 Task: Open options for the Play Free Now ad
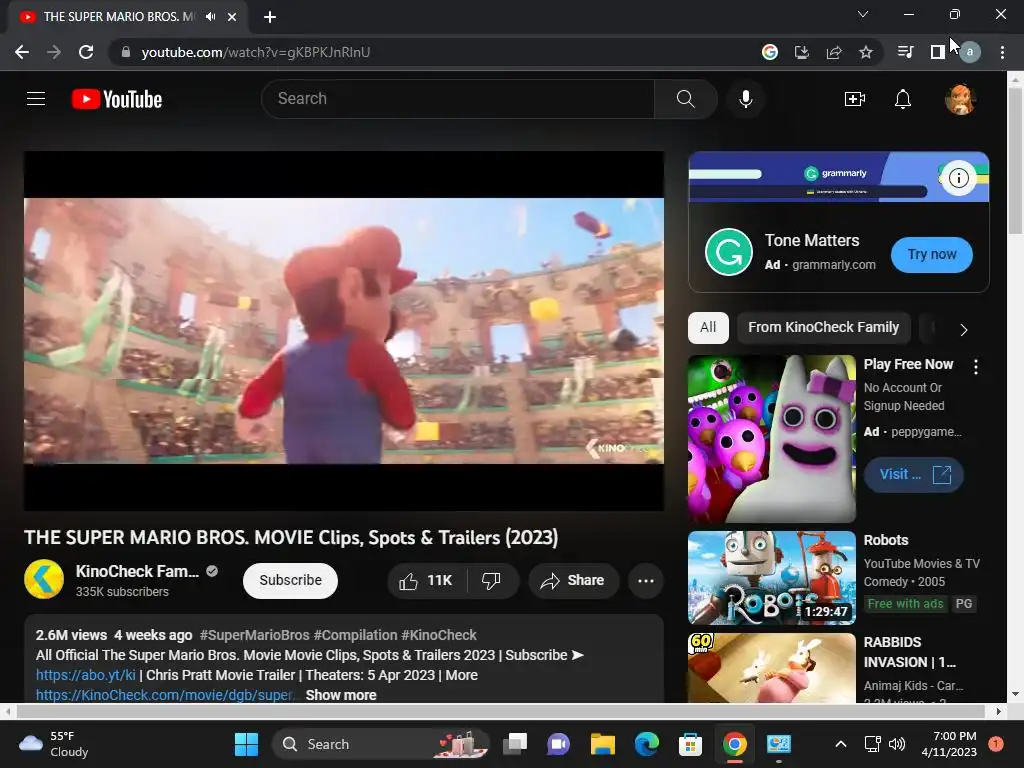[976, 367]
